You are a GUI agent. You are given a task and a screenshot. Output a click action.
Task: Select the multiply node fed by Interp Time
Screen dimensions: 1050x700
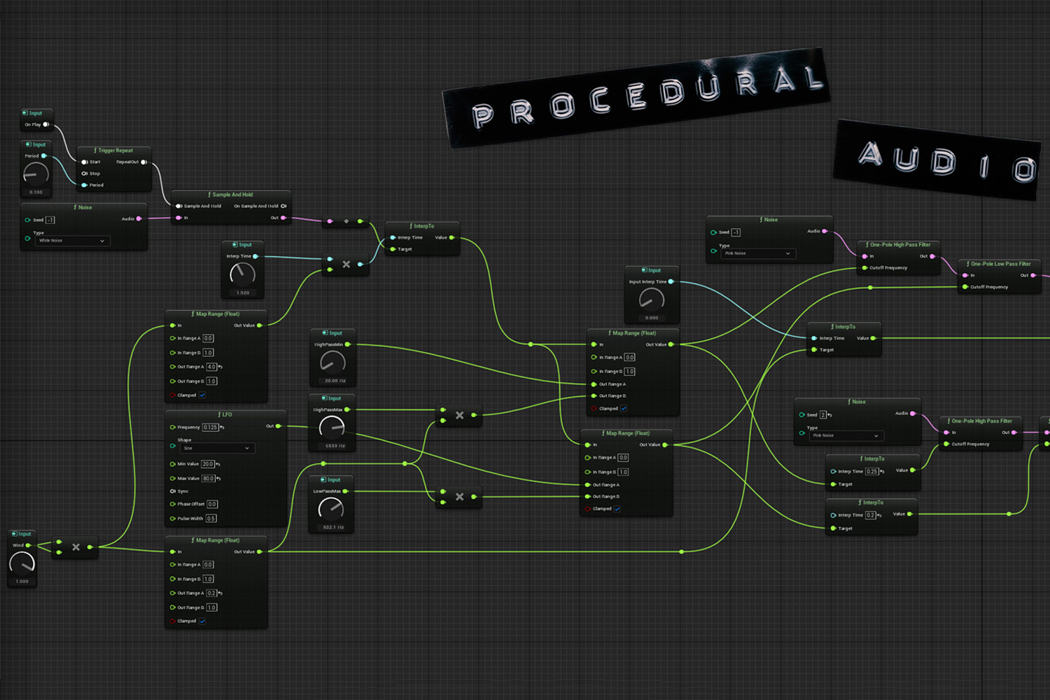click(346, 264)
